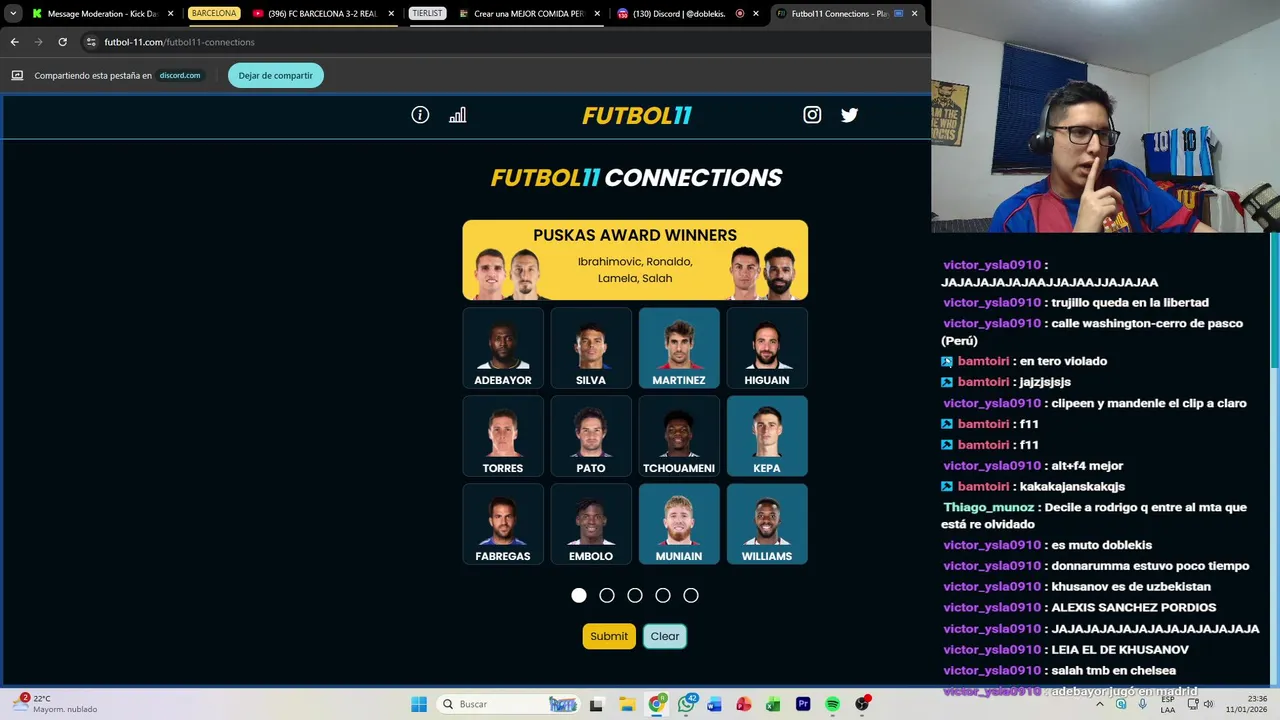Deselect the Martinez player card
The height and width of the screenshot is (720, 1280).
pyautogui.click(x=679, y=348)
